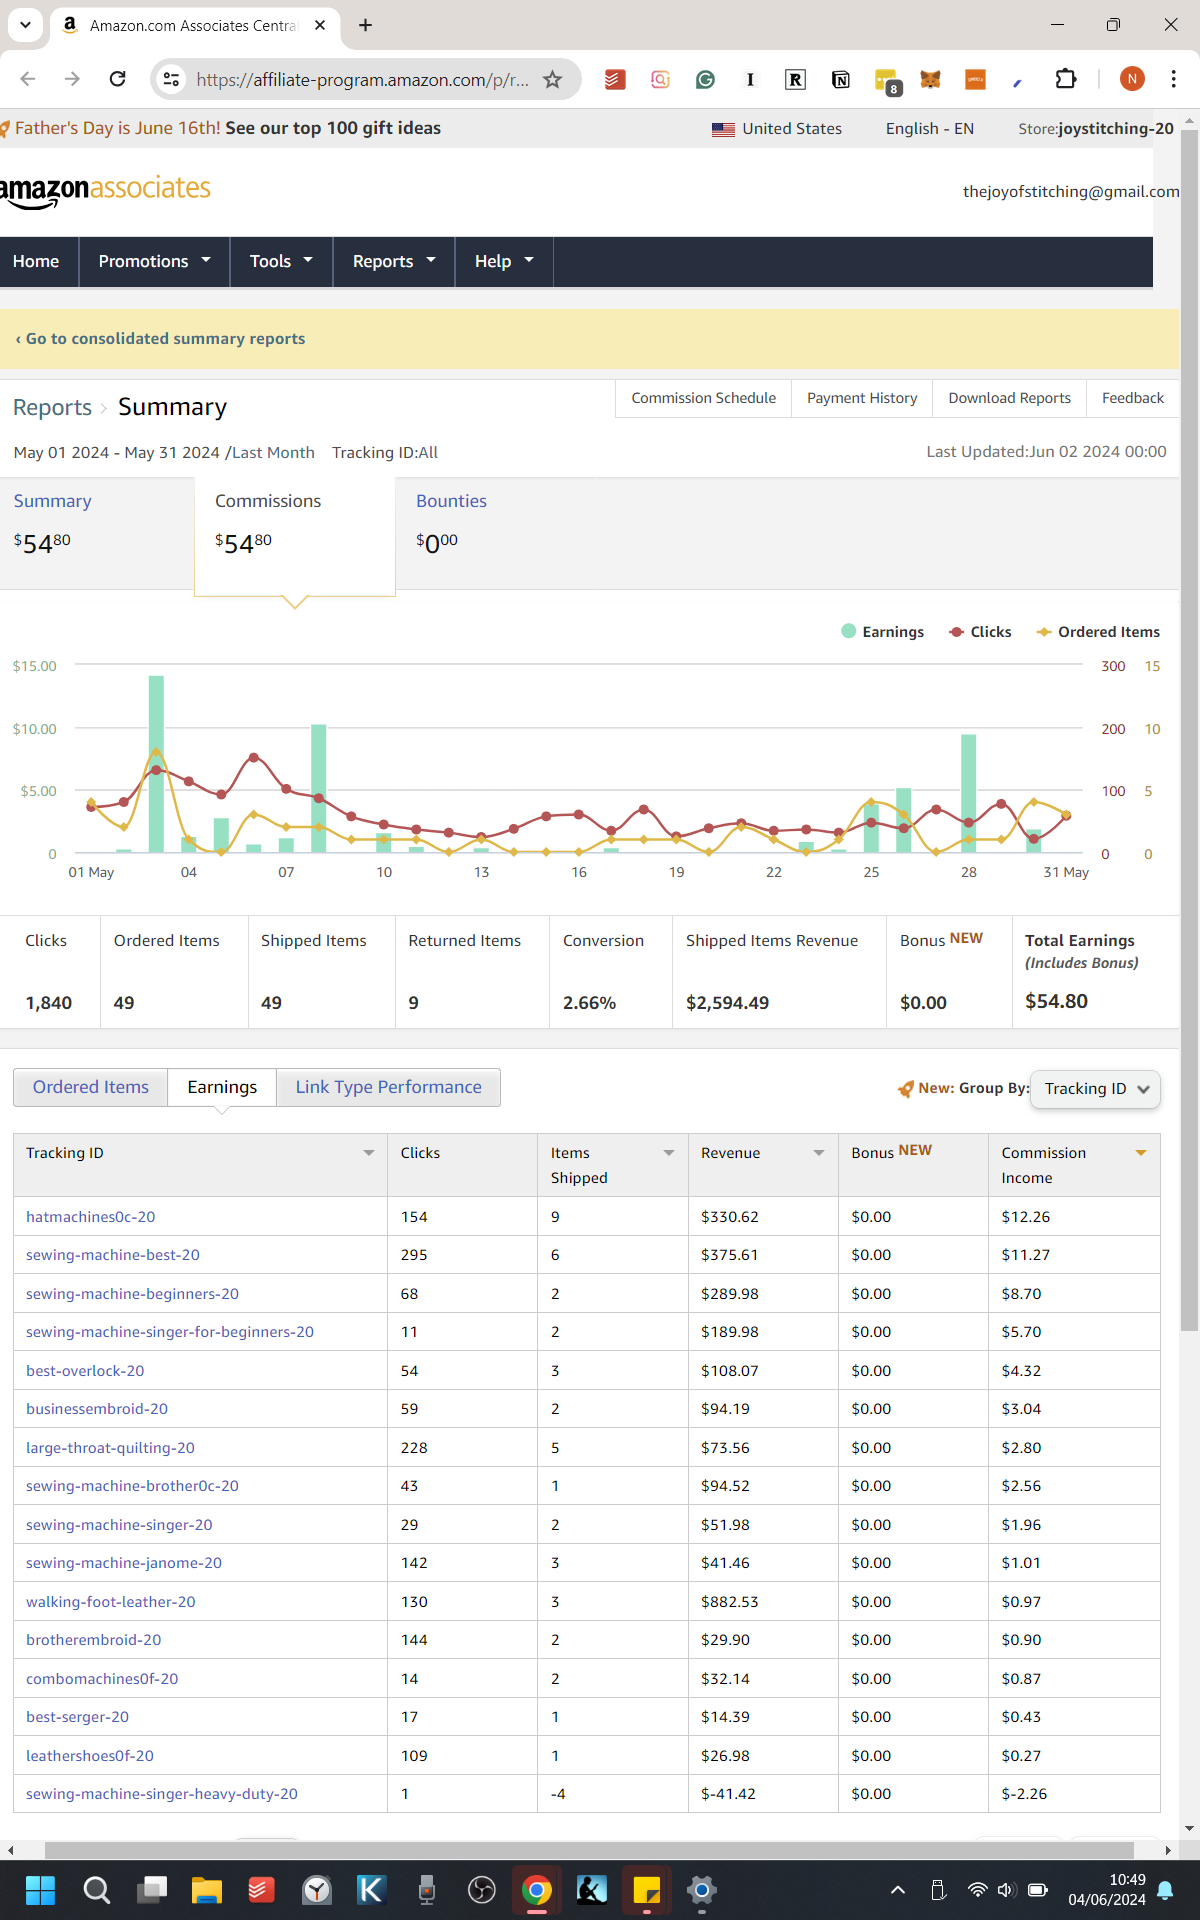The width and height of the screenshot is (1200, 1920).
Task: Open Windows taskbar search
Action: [x=97, y=1890]
